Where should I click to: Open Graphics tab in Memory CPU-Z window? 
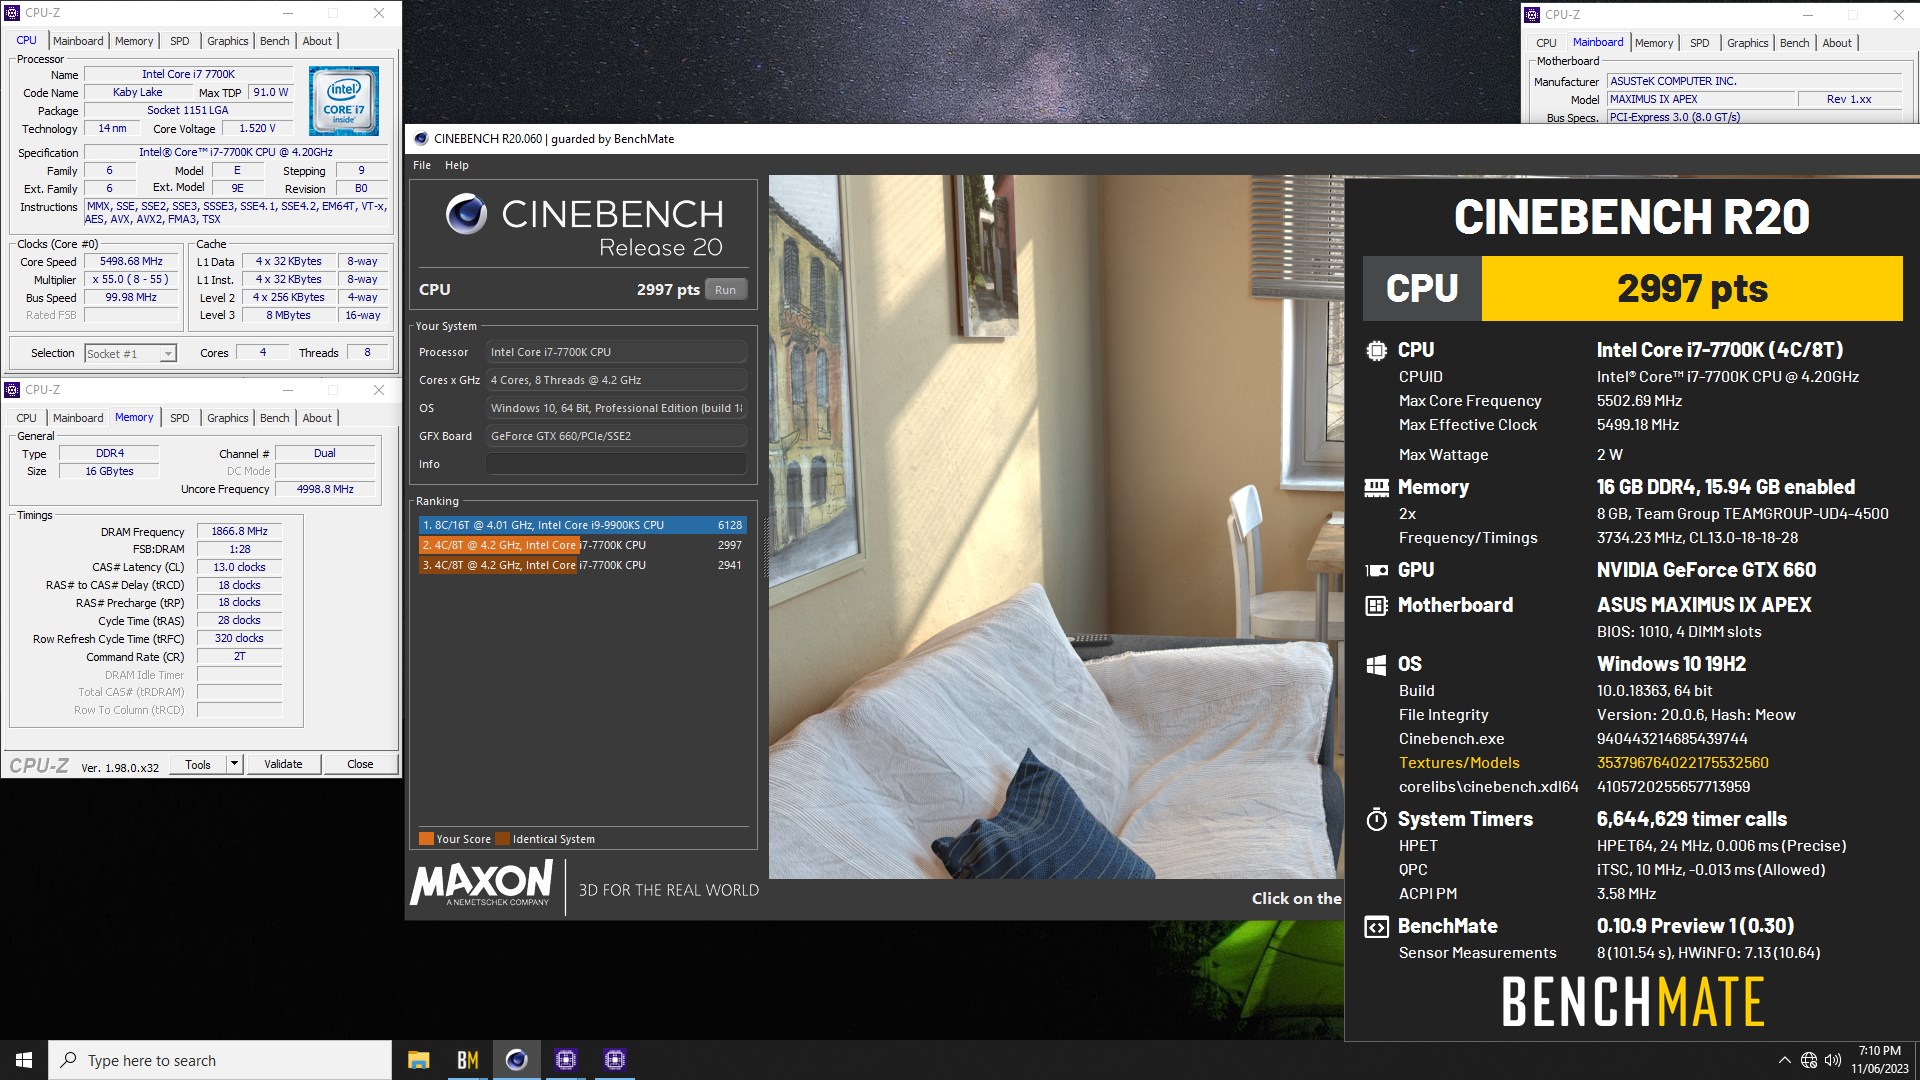pos(227,418)
